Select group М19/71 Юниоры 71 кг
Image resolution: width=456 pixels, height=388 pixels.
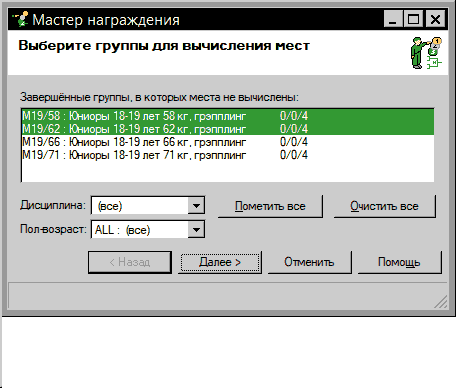tap(228, 155)
